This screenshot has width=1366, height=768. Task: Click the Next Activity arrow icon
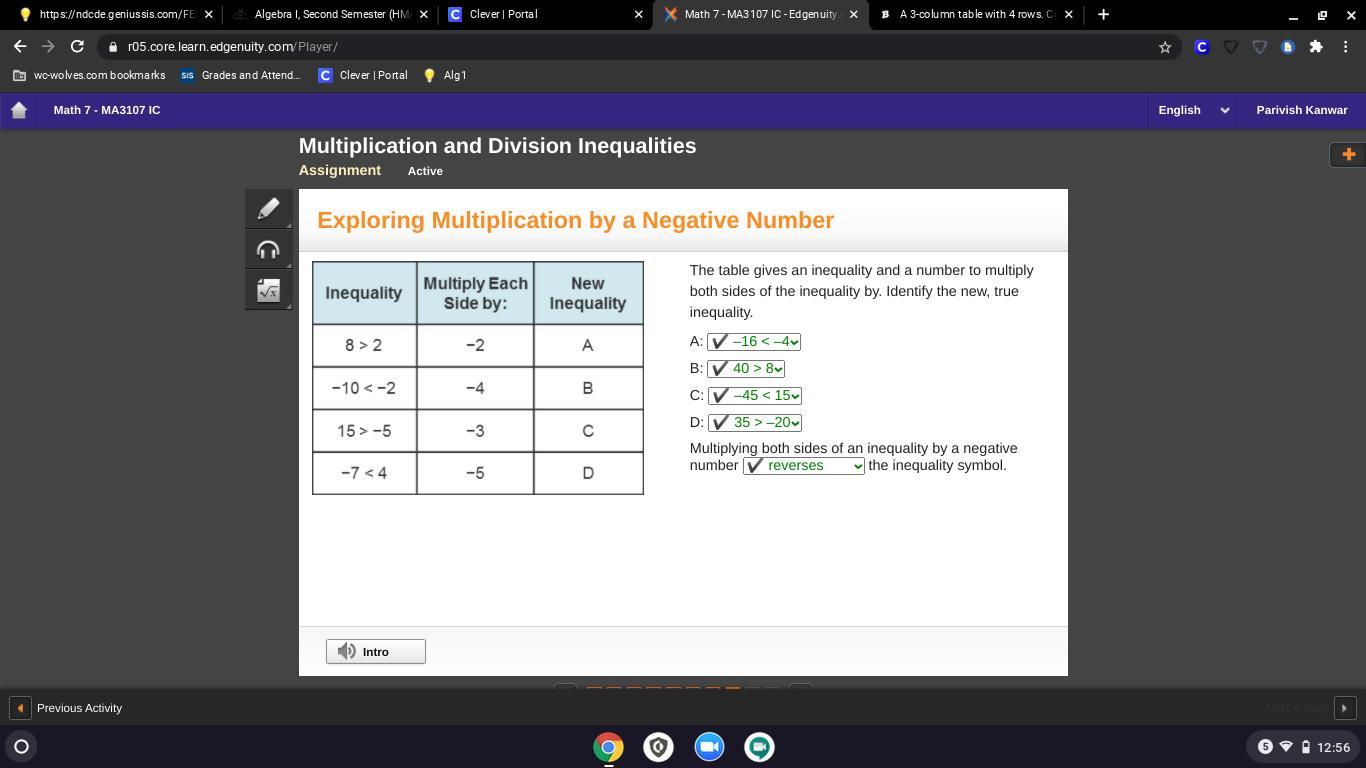(1345, 708)
